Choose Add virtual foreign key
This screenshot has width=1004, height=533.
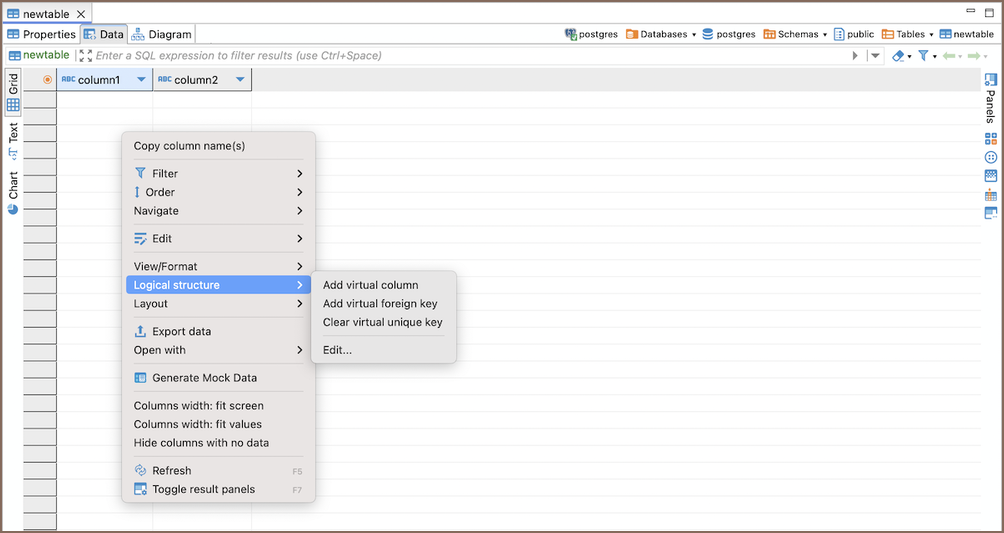point(380,304)
